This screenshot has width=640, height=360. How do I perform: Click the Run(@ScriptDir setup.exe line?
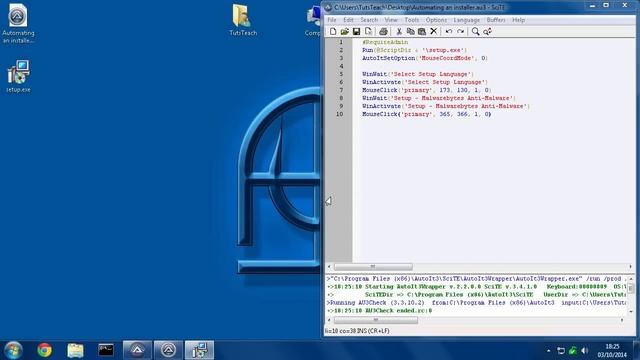[414, 50]
